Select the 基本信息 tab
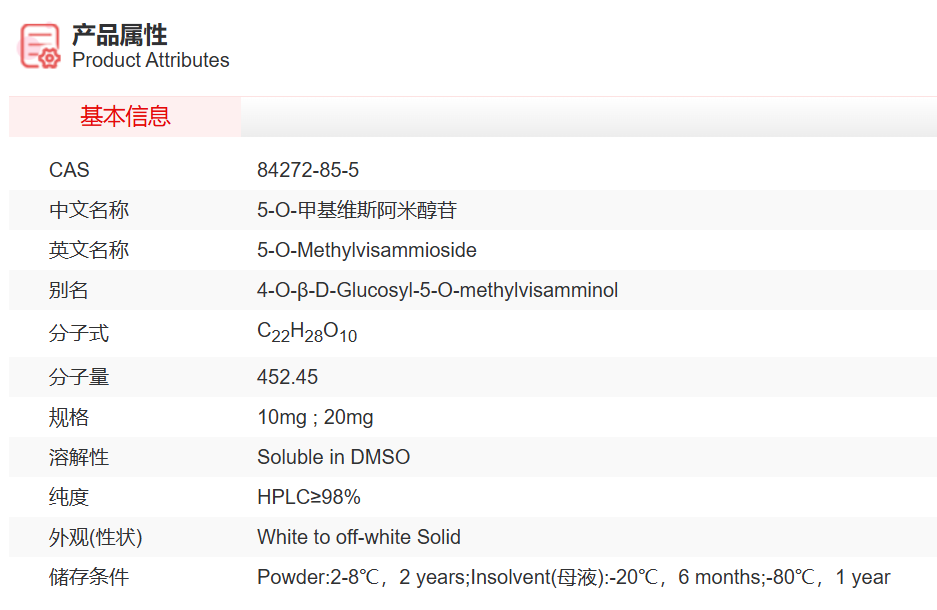 point(125,117)
